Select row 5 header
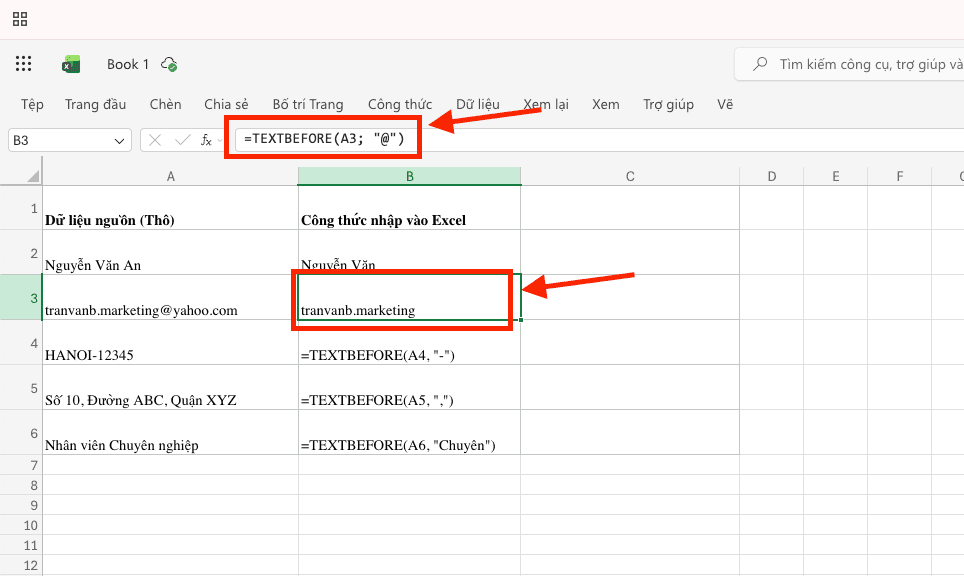The image size is (964, 576). (21, 387)
